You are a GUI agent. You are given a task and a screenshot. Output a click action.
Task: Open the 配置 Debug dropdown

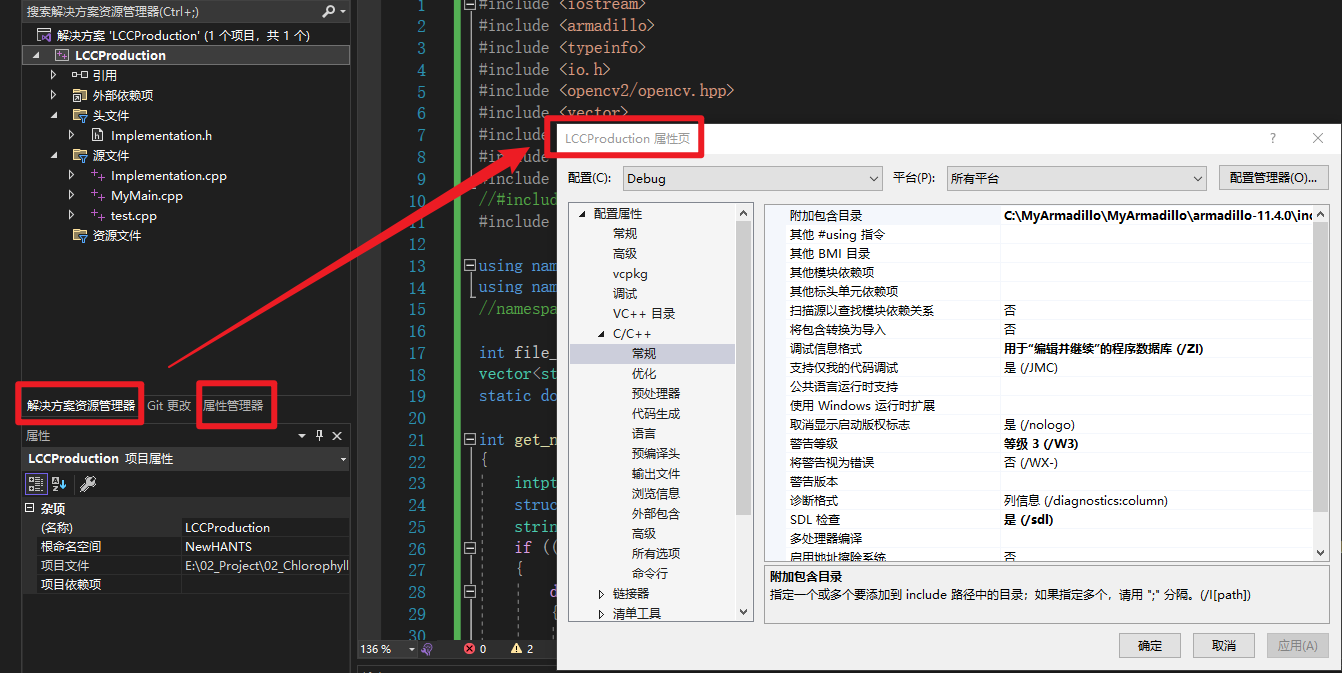(x=752, y=178)
